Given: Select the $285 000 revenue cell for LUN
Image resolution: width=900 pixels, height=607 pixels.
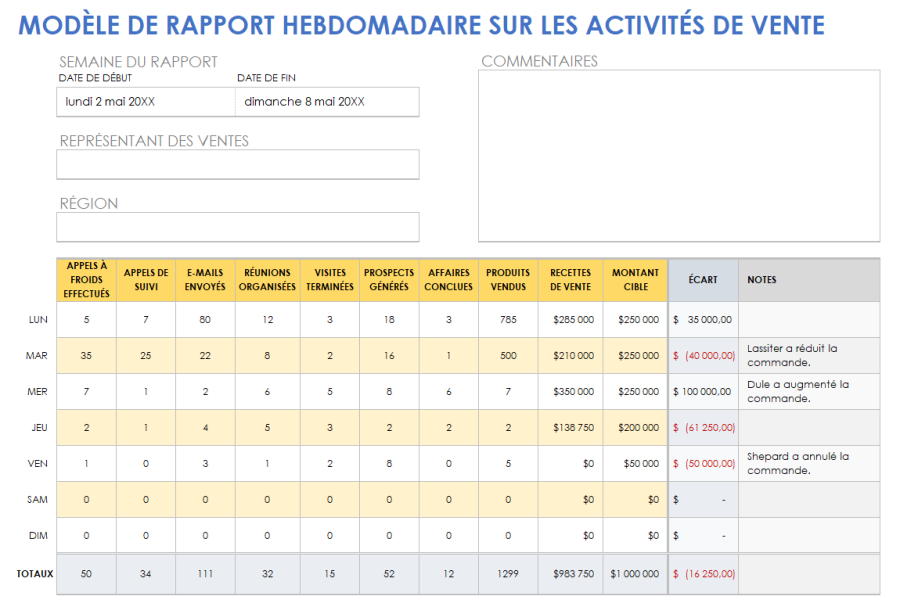Looking at the screenshot, I should tap(569, 319).
